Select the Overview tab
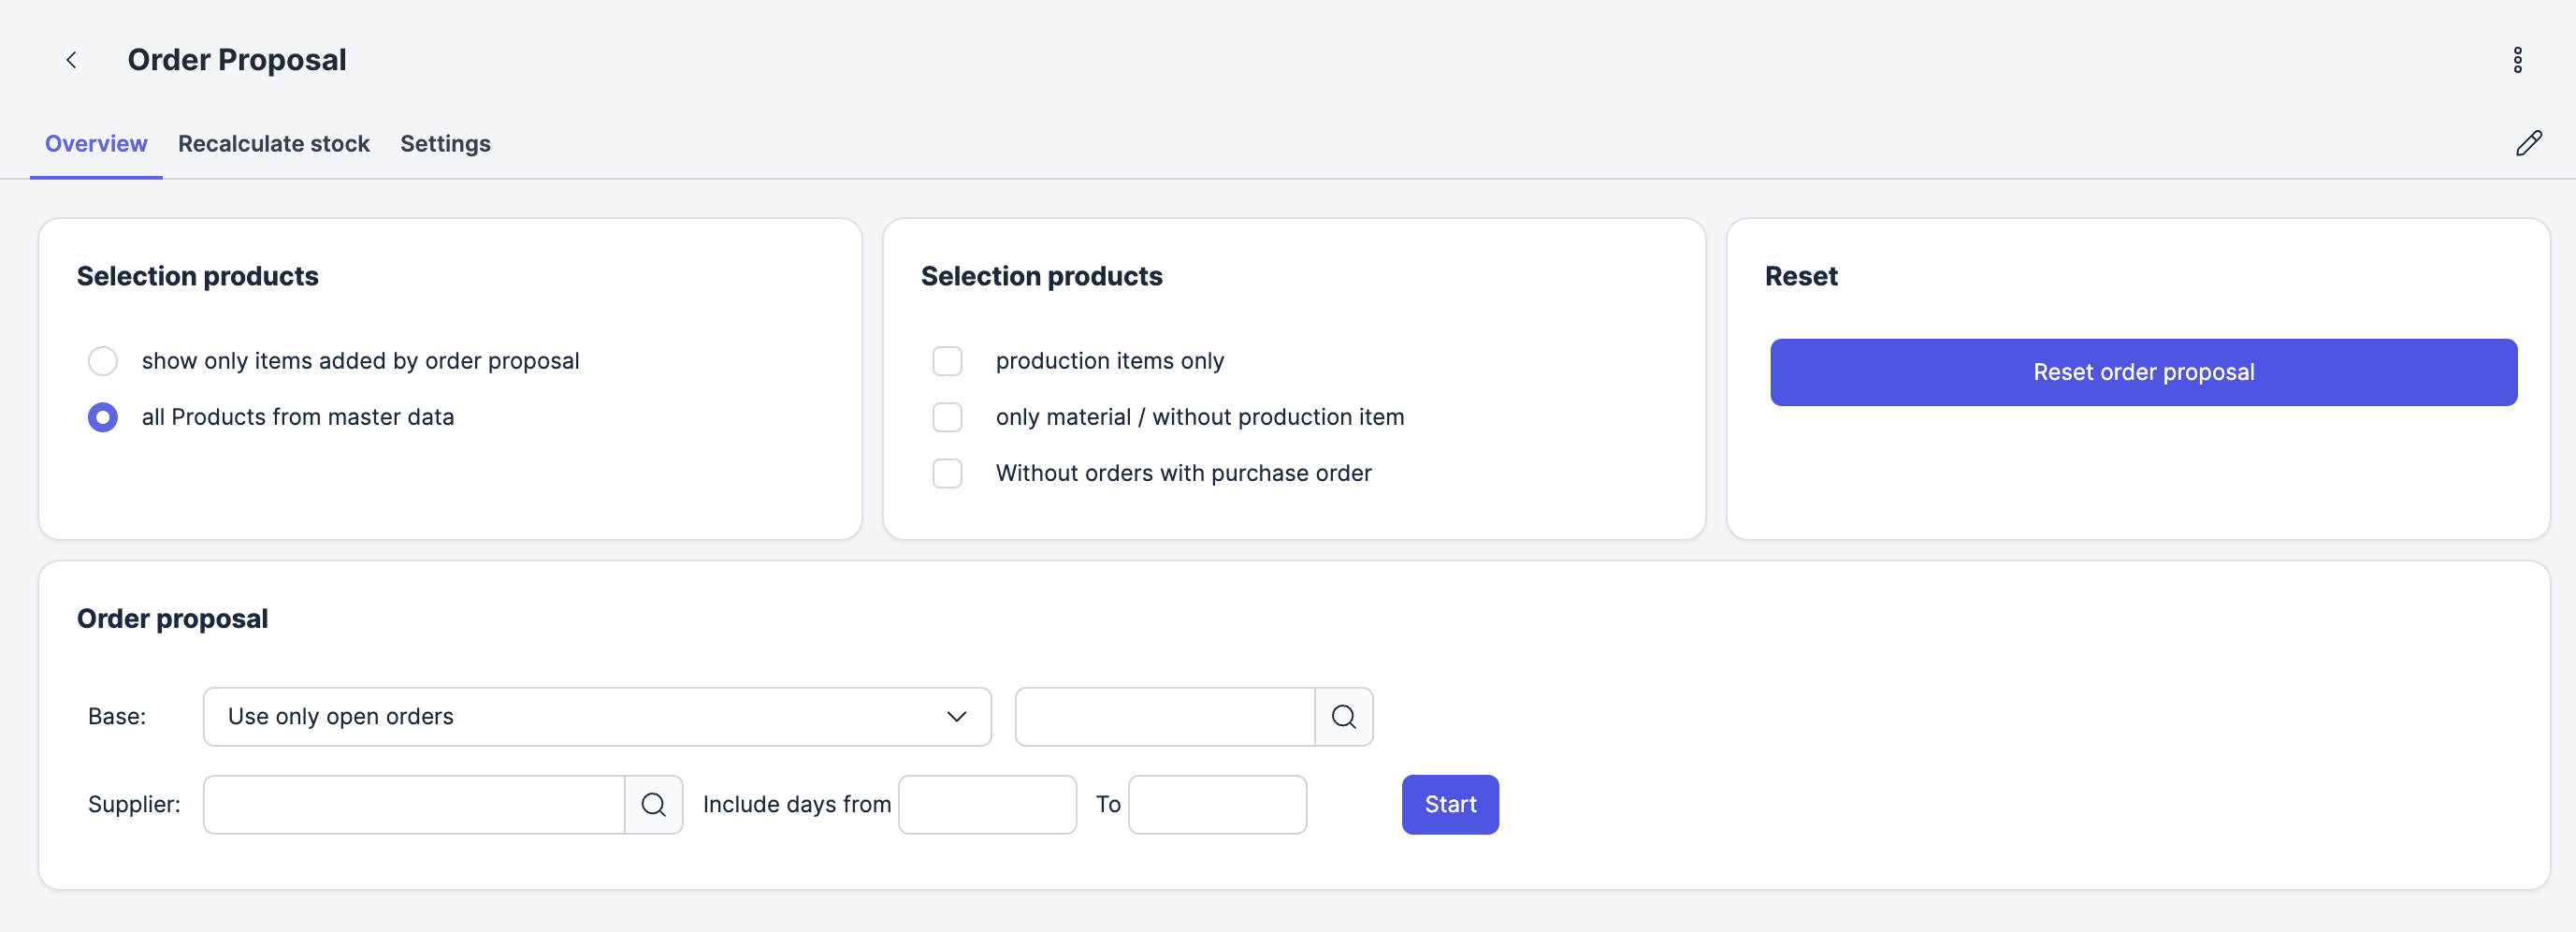The height and width of the screenshot is (932, 2576). pyautogui.click(x=96, y=144)
